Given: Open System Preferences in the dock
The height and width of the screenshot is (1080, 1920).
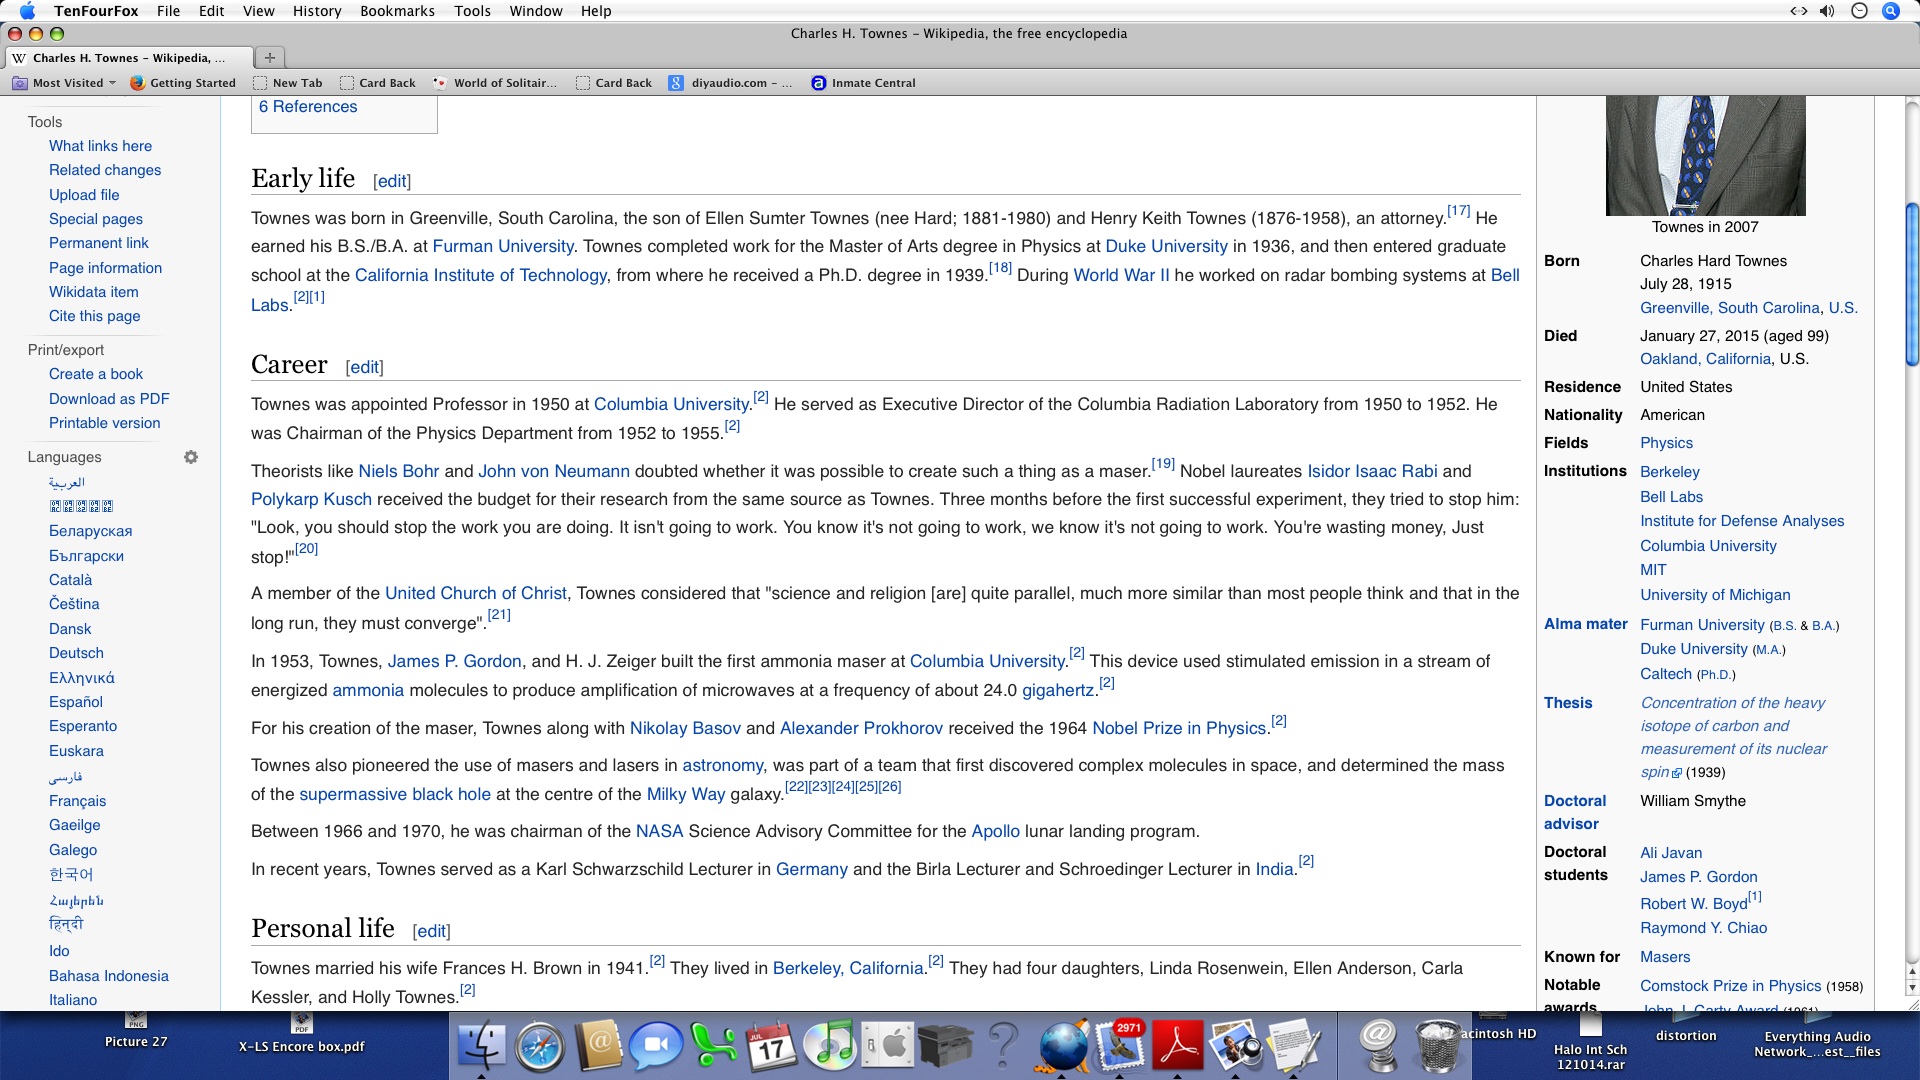Looking at the screenshot, I should point(888,1046).
